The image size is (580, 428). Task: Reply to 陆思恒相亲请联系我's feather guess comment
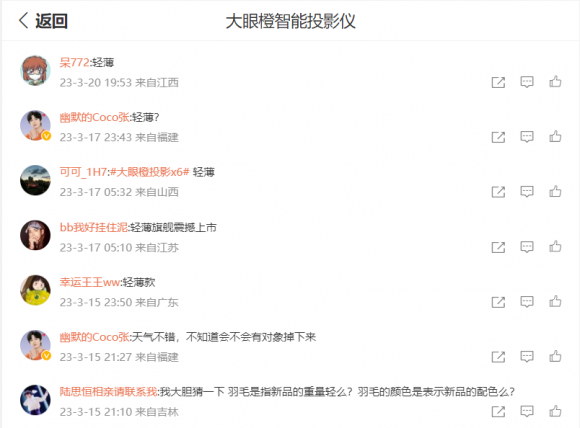tap(527, 411)
